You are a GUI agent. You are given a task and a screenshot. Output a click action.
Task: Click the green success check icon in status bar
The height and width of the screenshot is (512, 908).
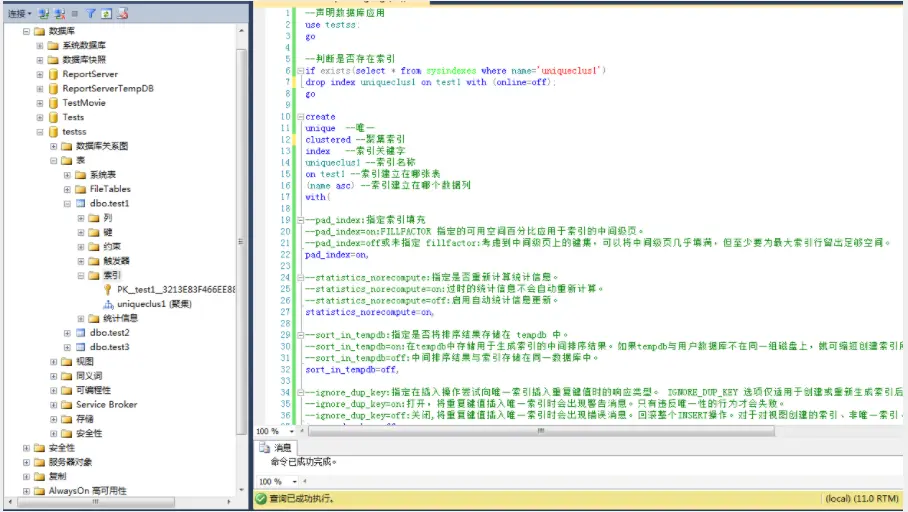261,499
